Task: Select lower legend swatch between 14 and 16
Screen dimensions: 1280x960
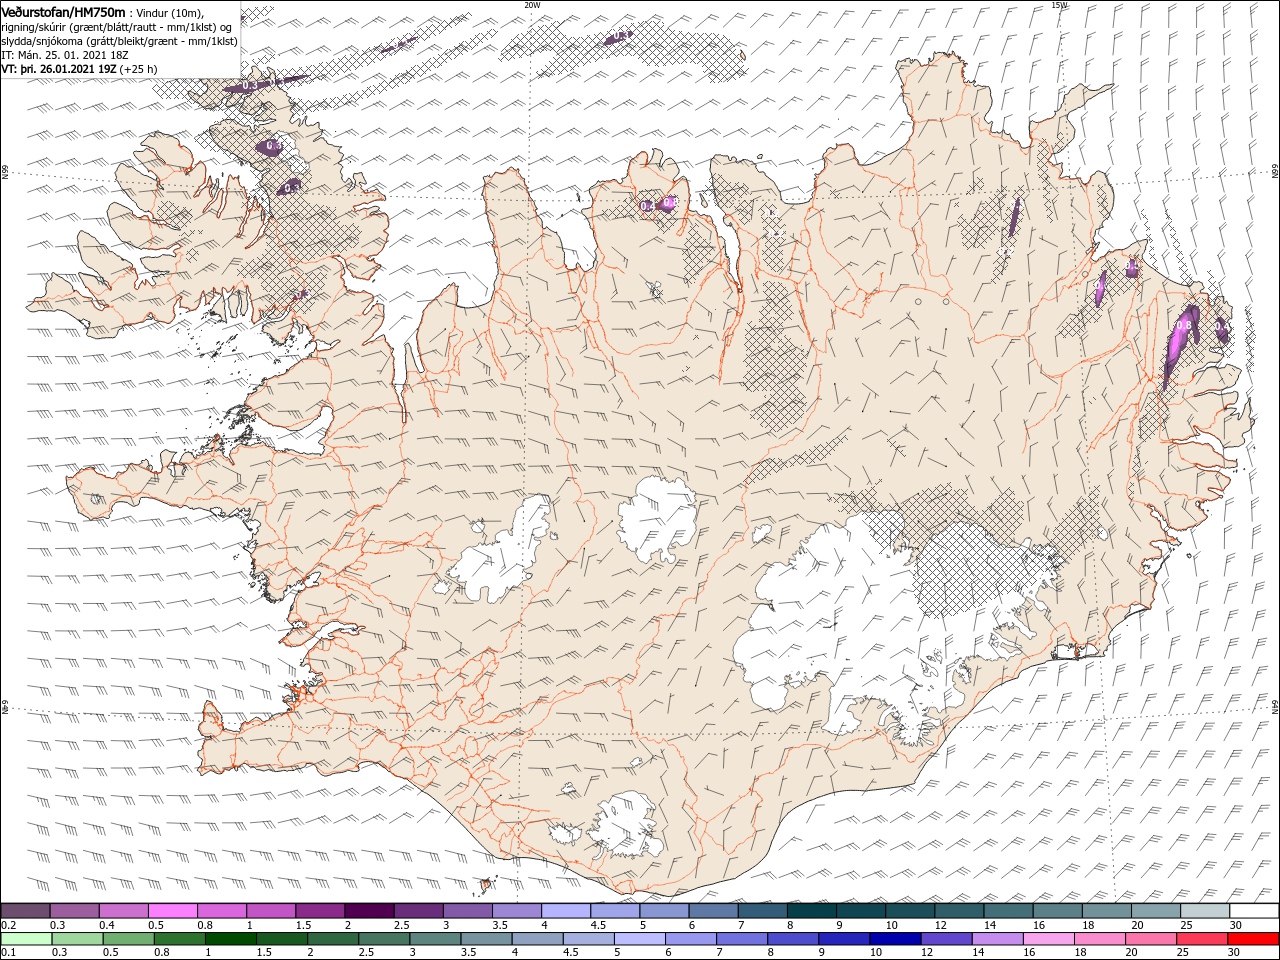Action: pyautogui.click(x=996, y=939)
